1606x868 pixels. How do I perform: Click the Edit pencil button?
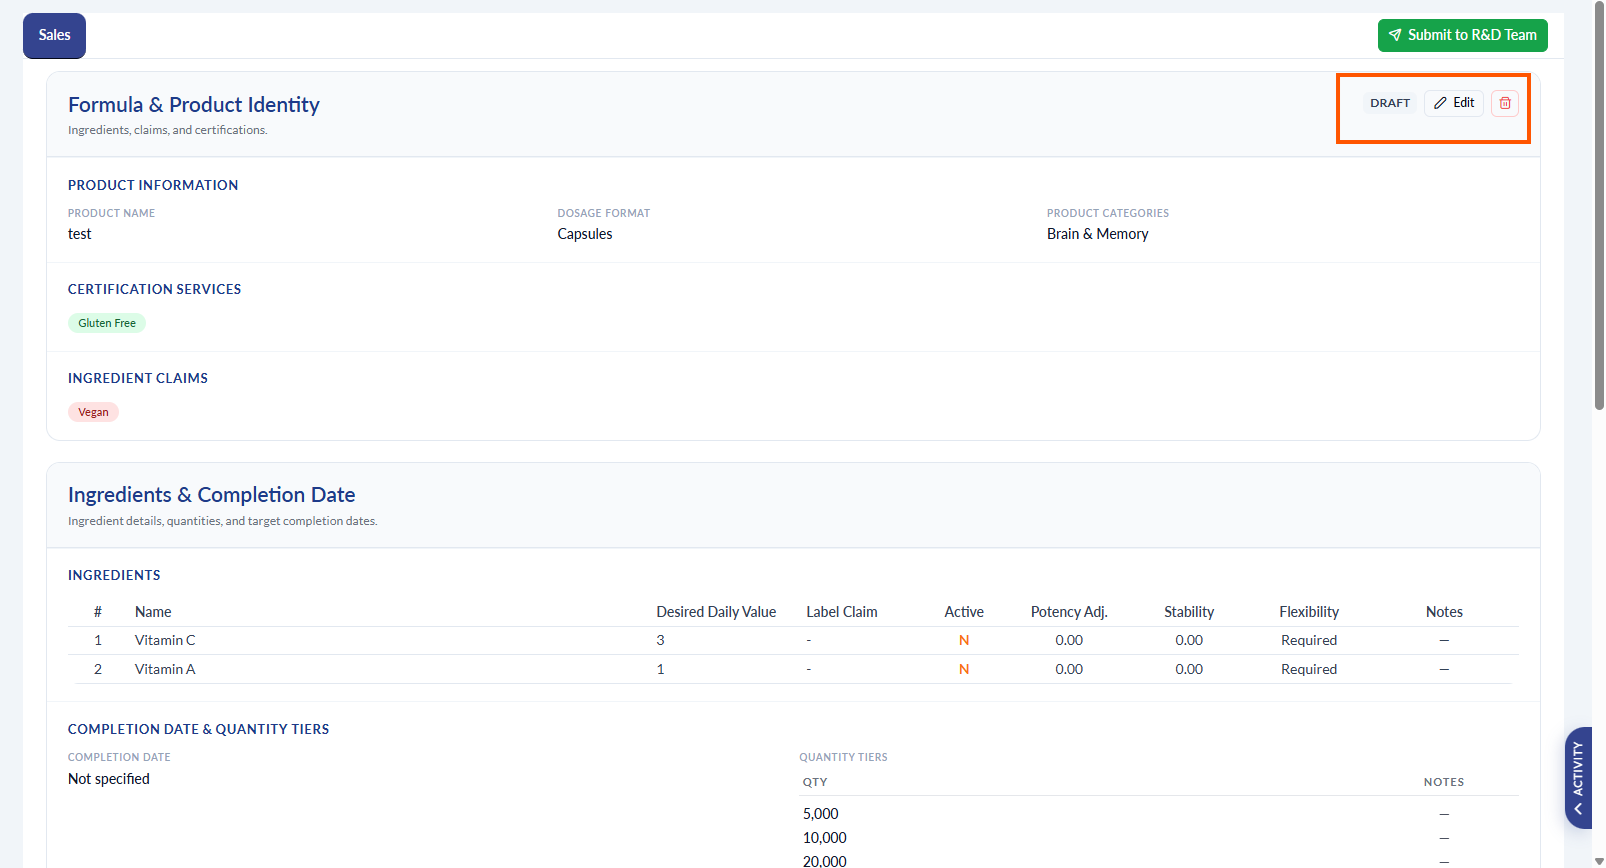pos(1454,103)
